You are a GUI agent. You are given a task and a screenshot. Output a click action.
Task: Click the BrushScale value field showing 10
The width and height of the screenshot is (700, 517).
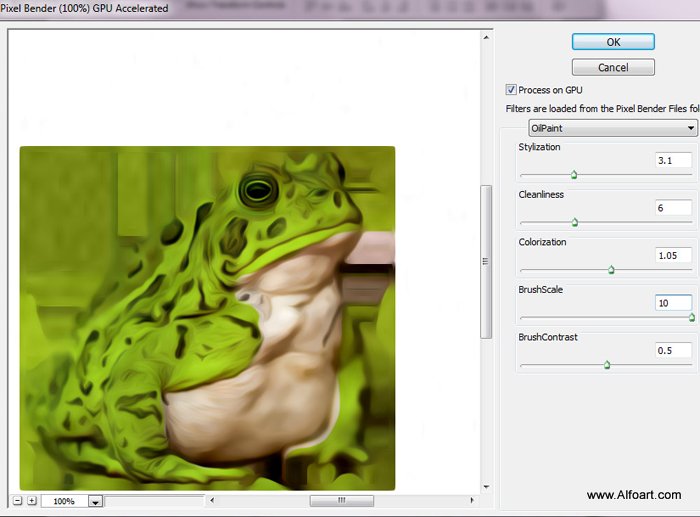point(673,303)
